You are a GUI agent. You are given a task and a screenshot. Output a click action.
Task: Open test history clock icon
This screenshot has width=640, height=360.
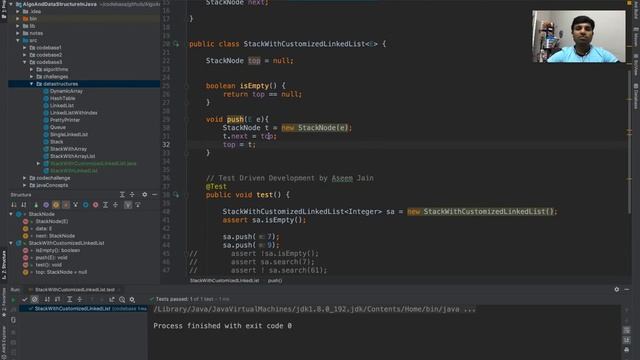tap(122, 300)
